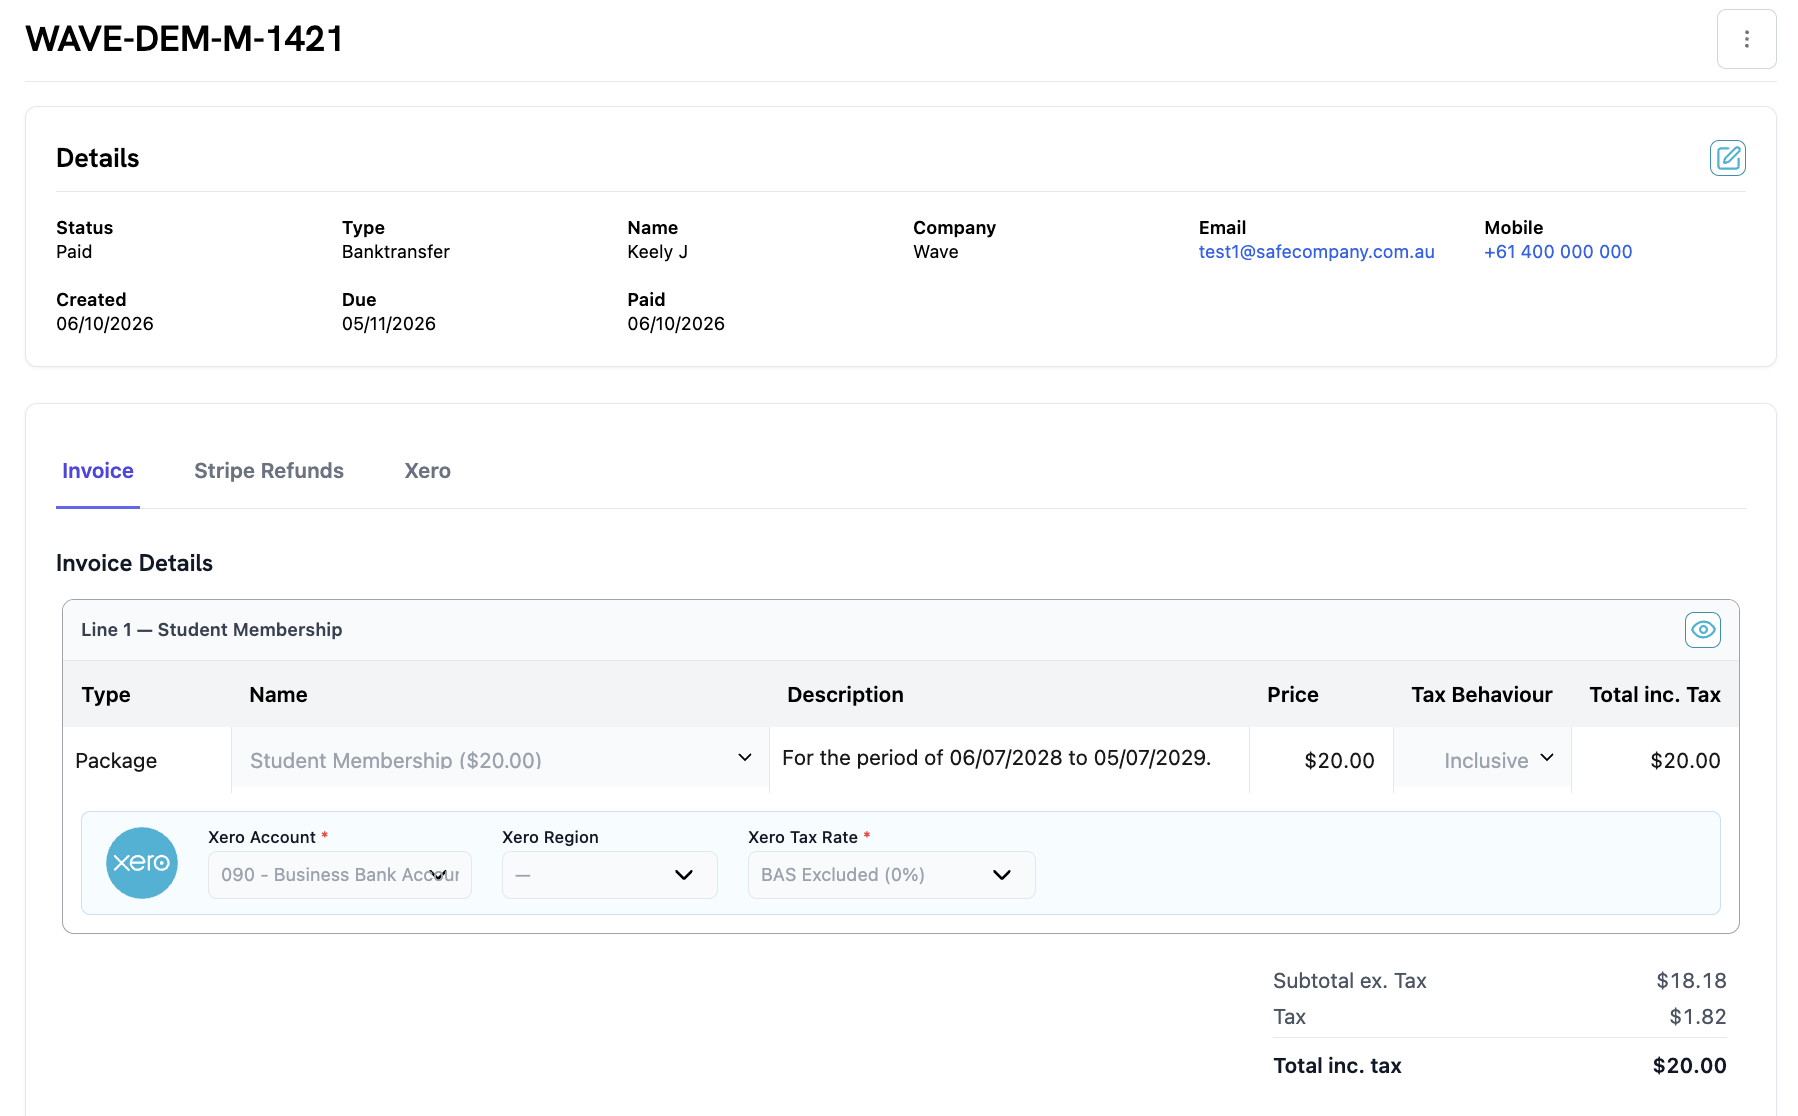1798x1116 pixels.
Task: Click the test1@safecompany.com.au email link
Action: (x=1316, y=252)
